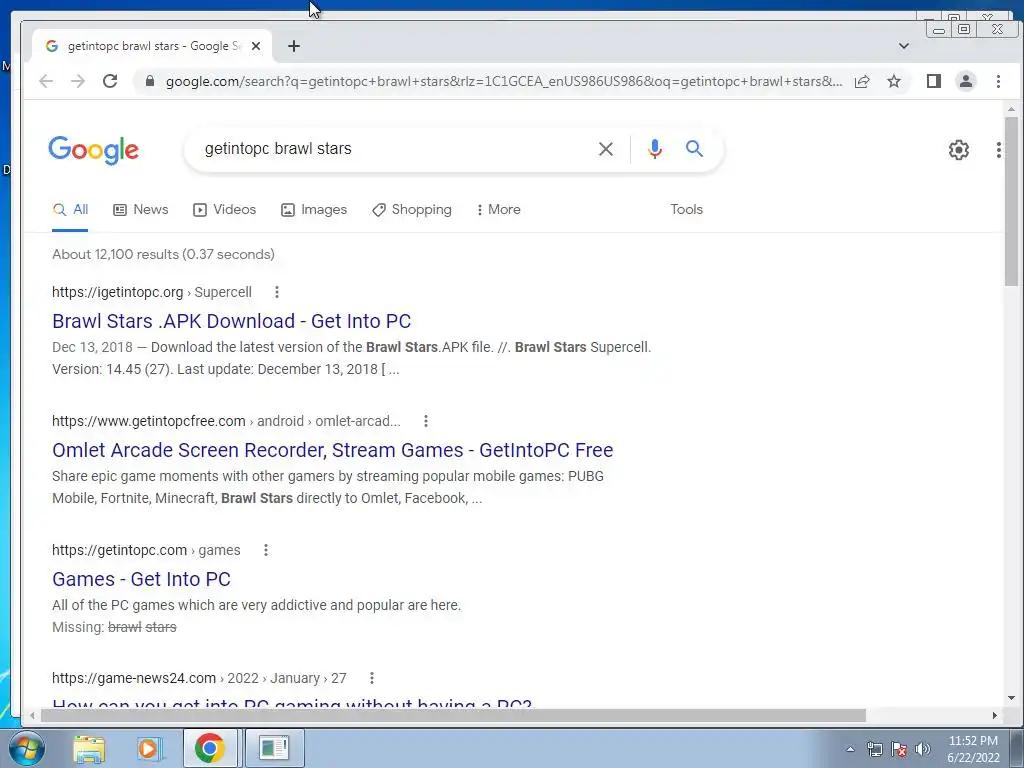The image size is (1024, 768).
Task: Click scroll right arrow on horizontal scrollbar
Action: click(x=994, y=716)
